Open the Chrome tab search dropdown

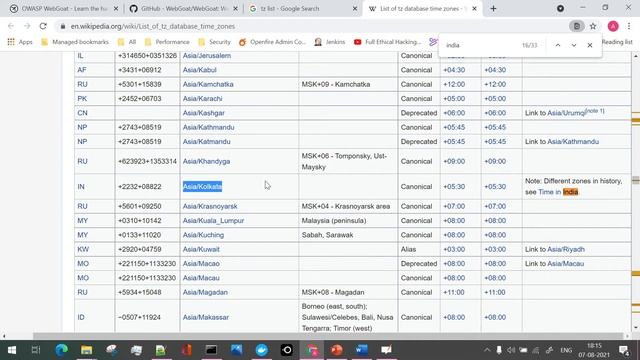[x=560, y=9]
